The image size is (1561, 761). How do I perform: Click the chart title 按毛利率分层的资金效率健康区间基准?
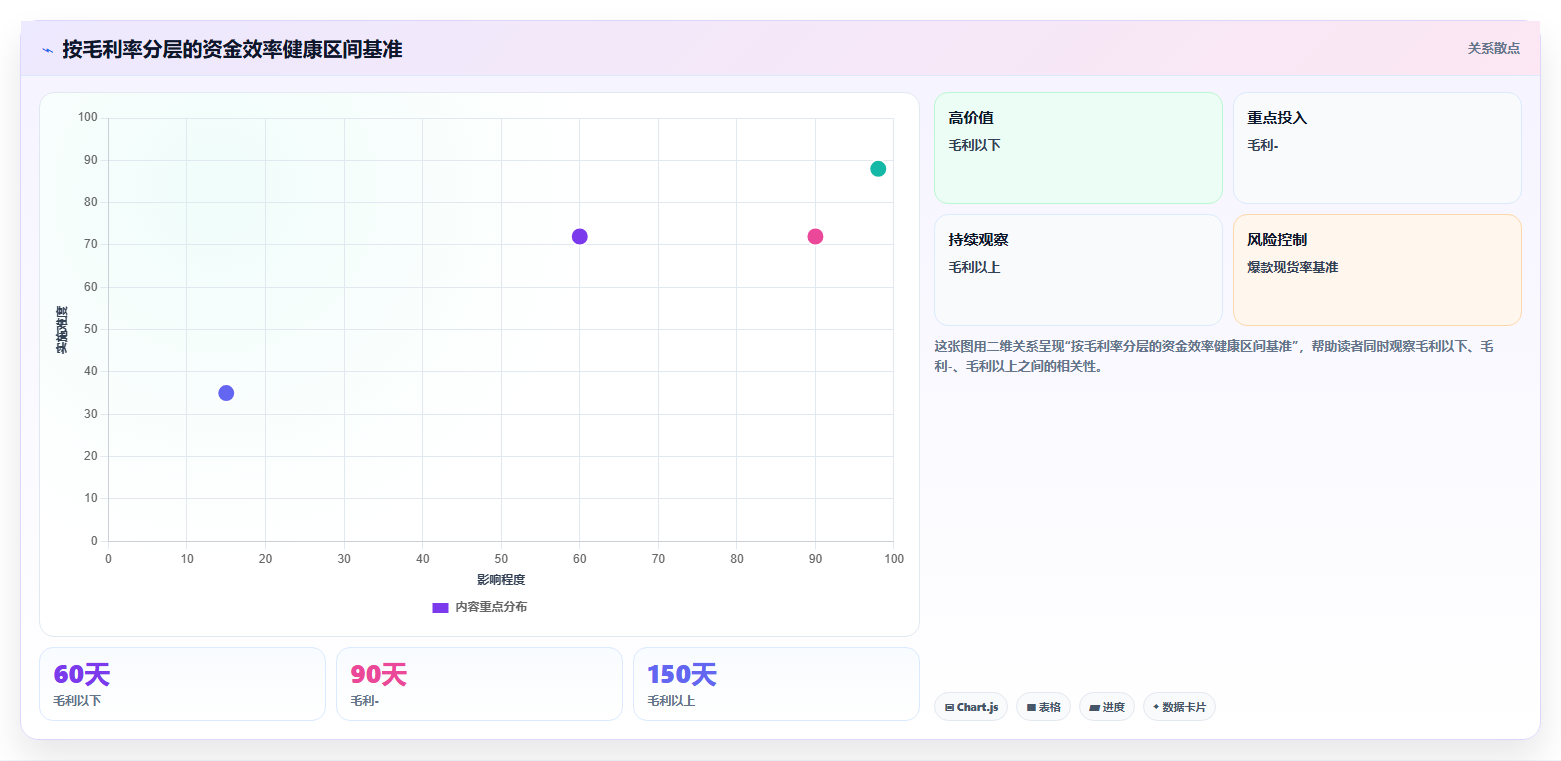click(x=232, y=49)
